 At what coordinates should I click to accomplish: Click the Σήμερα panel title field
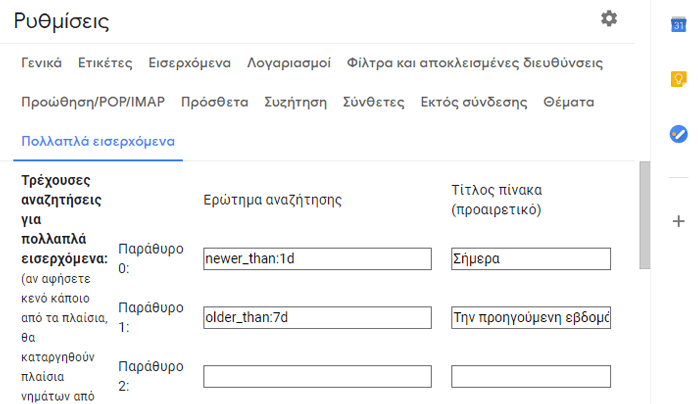[x=530, y=259]
